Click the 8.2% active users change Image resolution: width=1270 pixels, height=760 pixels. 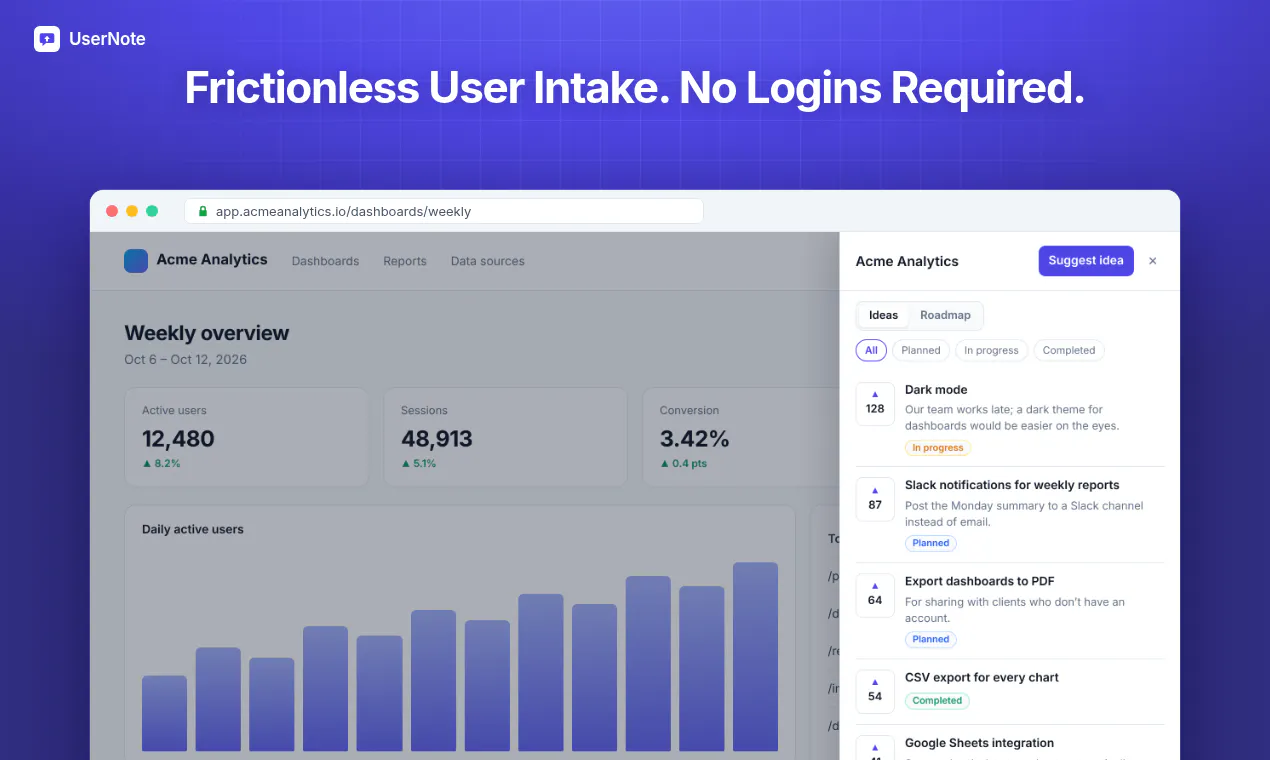(161, 464)
